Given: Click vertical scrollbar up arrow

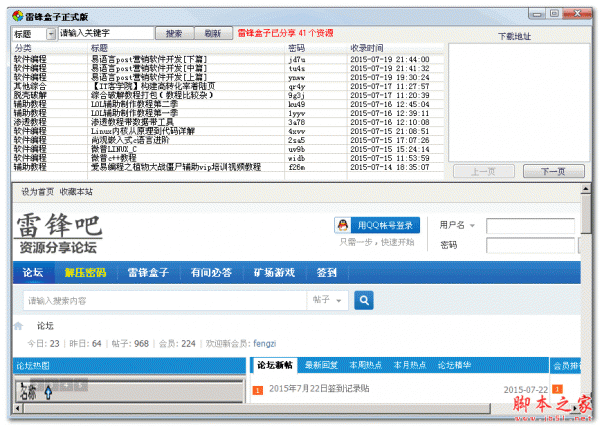Looking at the screenshot, I should point(586,189).
